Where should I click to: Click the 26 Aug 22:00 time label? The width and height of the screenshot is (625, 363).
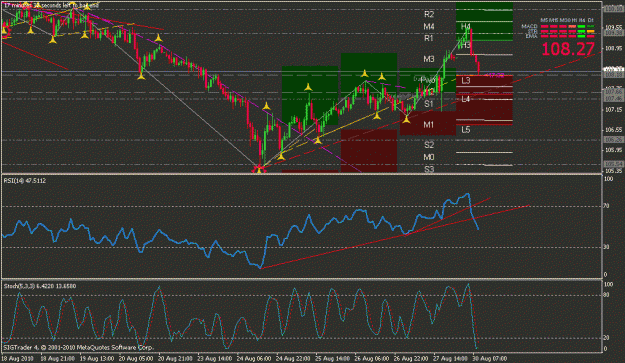click(x=411, y=359)
